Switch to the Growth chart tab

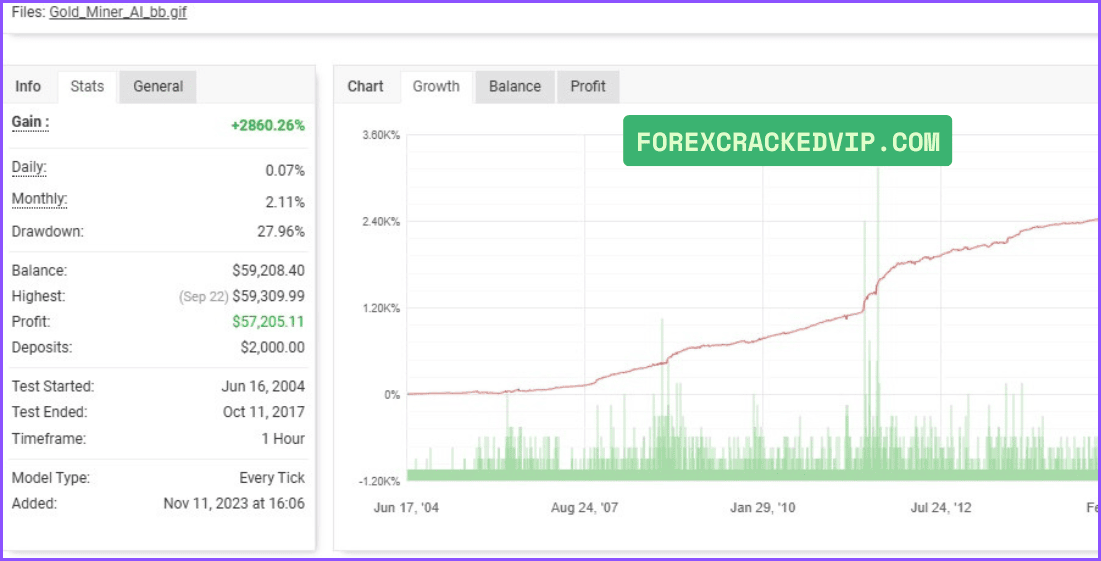[436, 86]
